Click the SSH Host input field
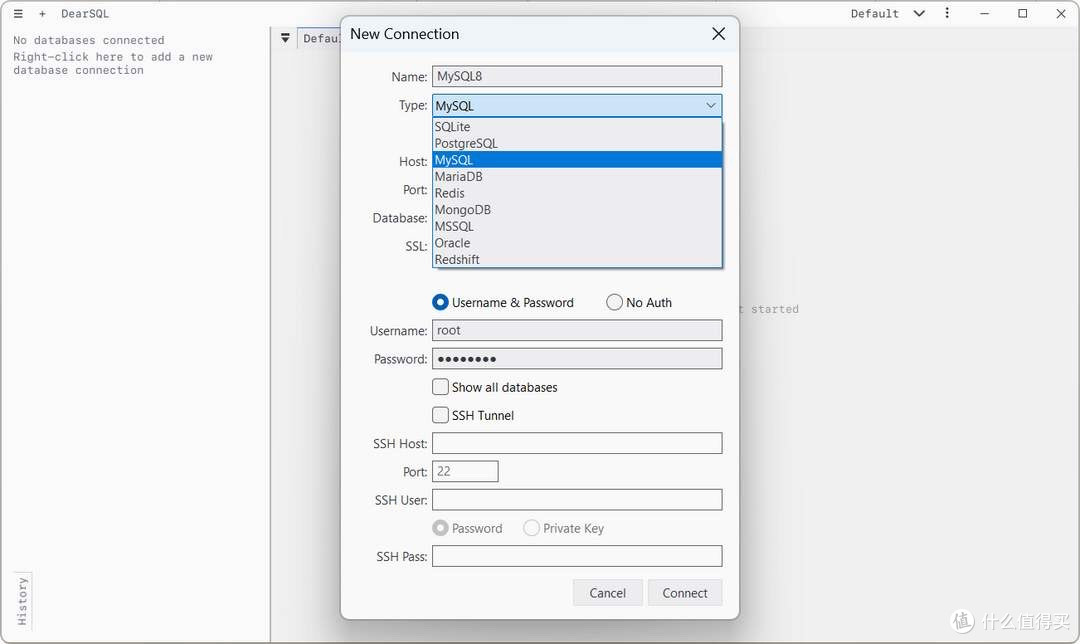Viewport: 1080px width, 644px height. [x=577, y=444]
